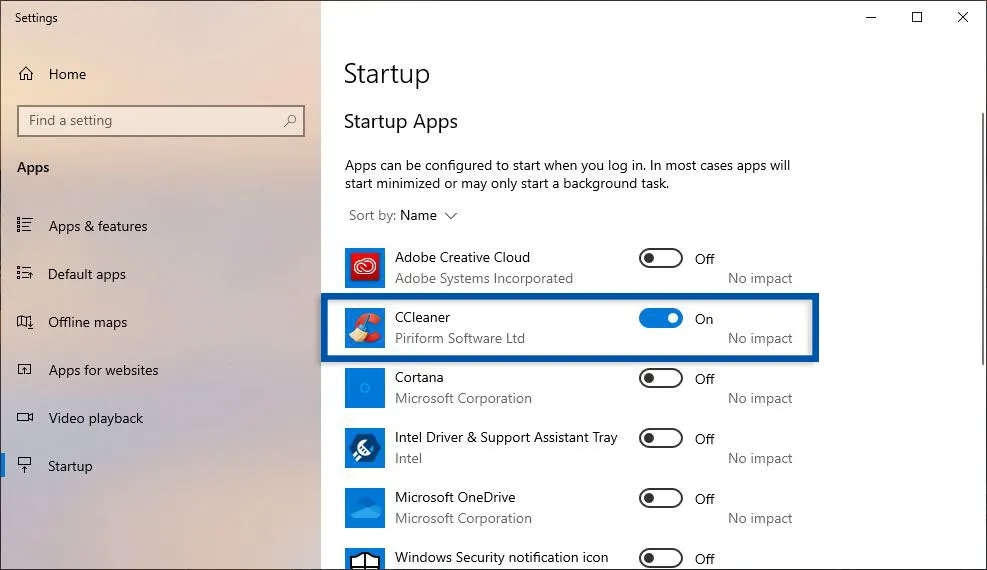Open Apps & features page
Image resolution: width=987 pixels, height=570 pixels.
coord(98,226)
